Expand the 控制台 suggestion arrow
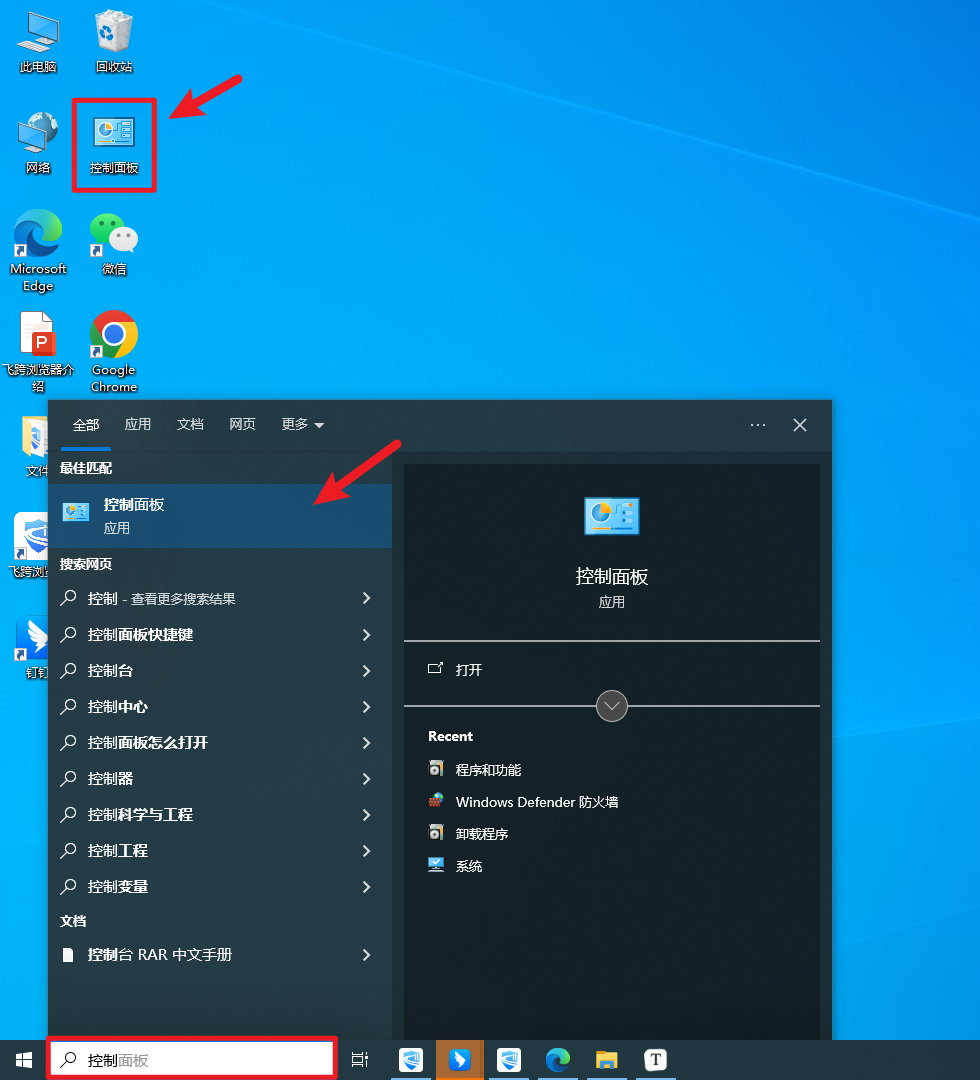This screenshot has width=980, height=1080. tap(366, 671)
